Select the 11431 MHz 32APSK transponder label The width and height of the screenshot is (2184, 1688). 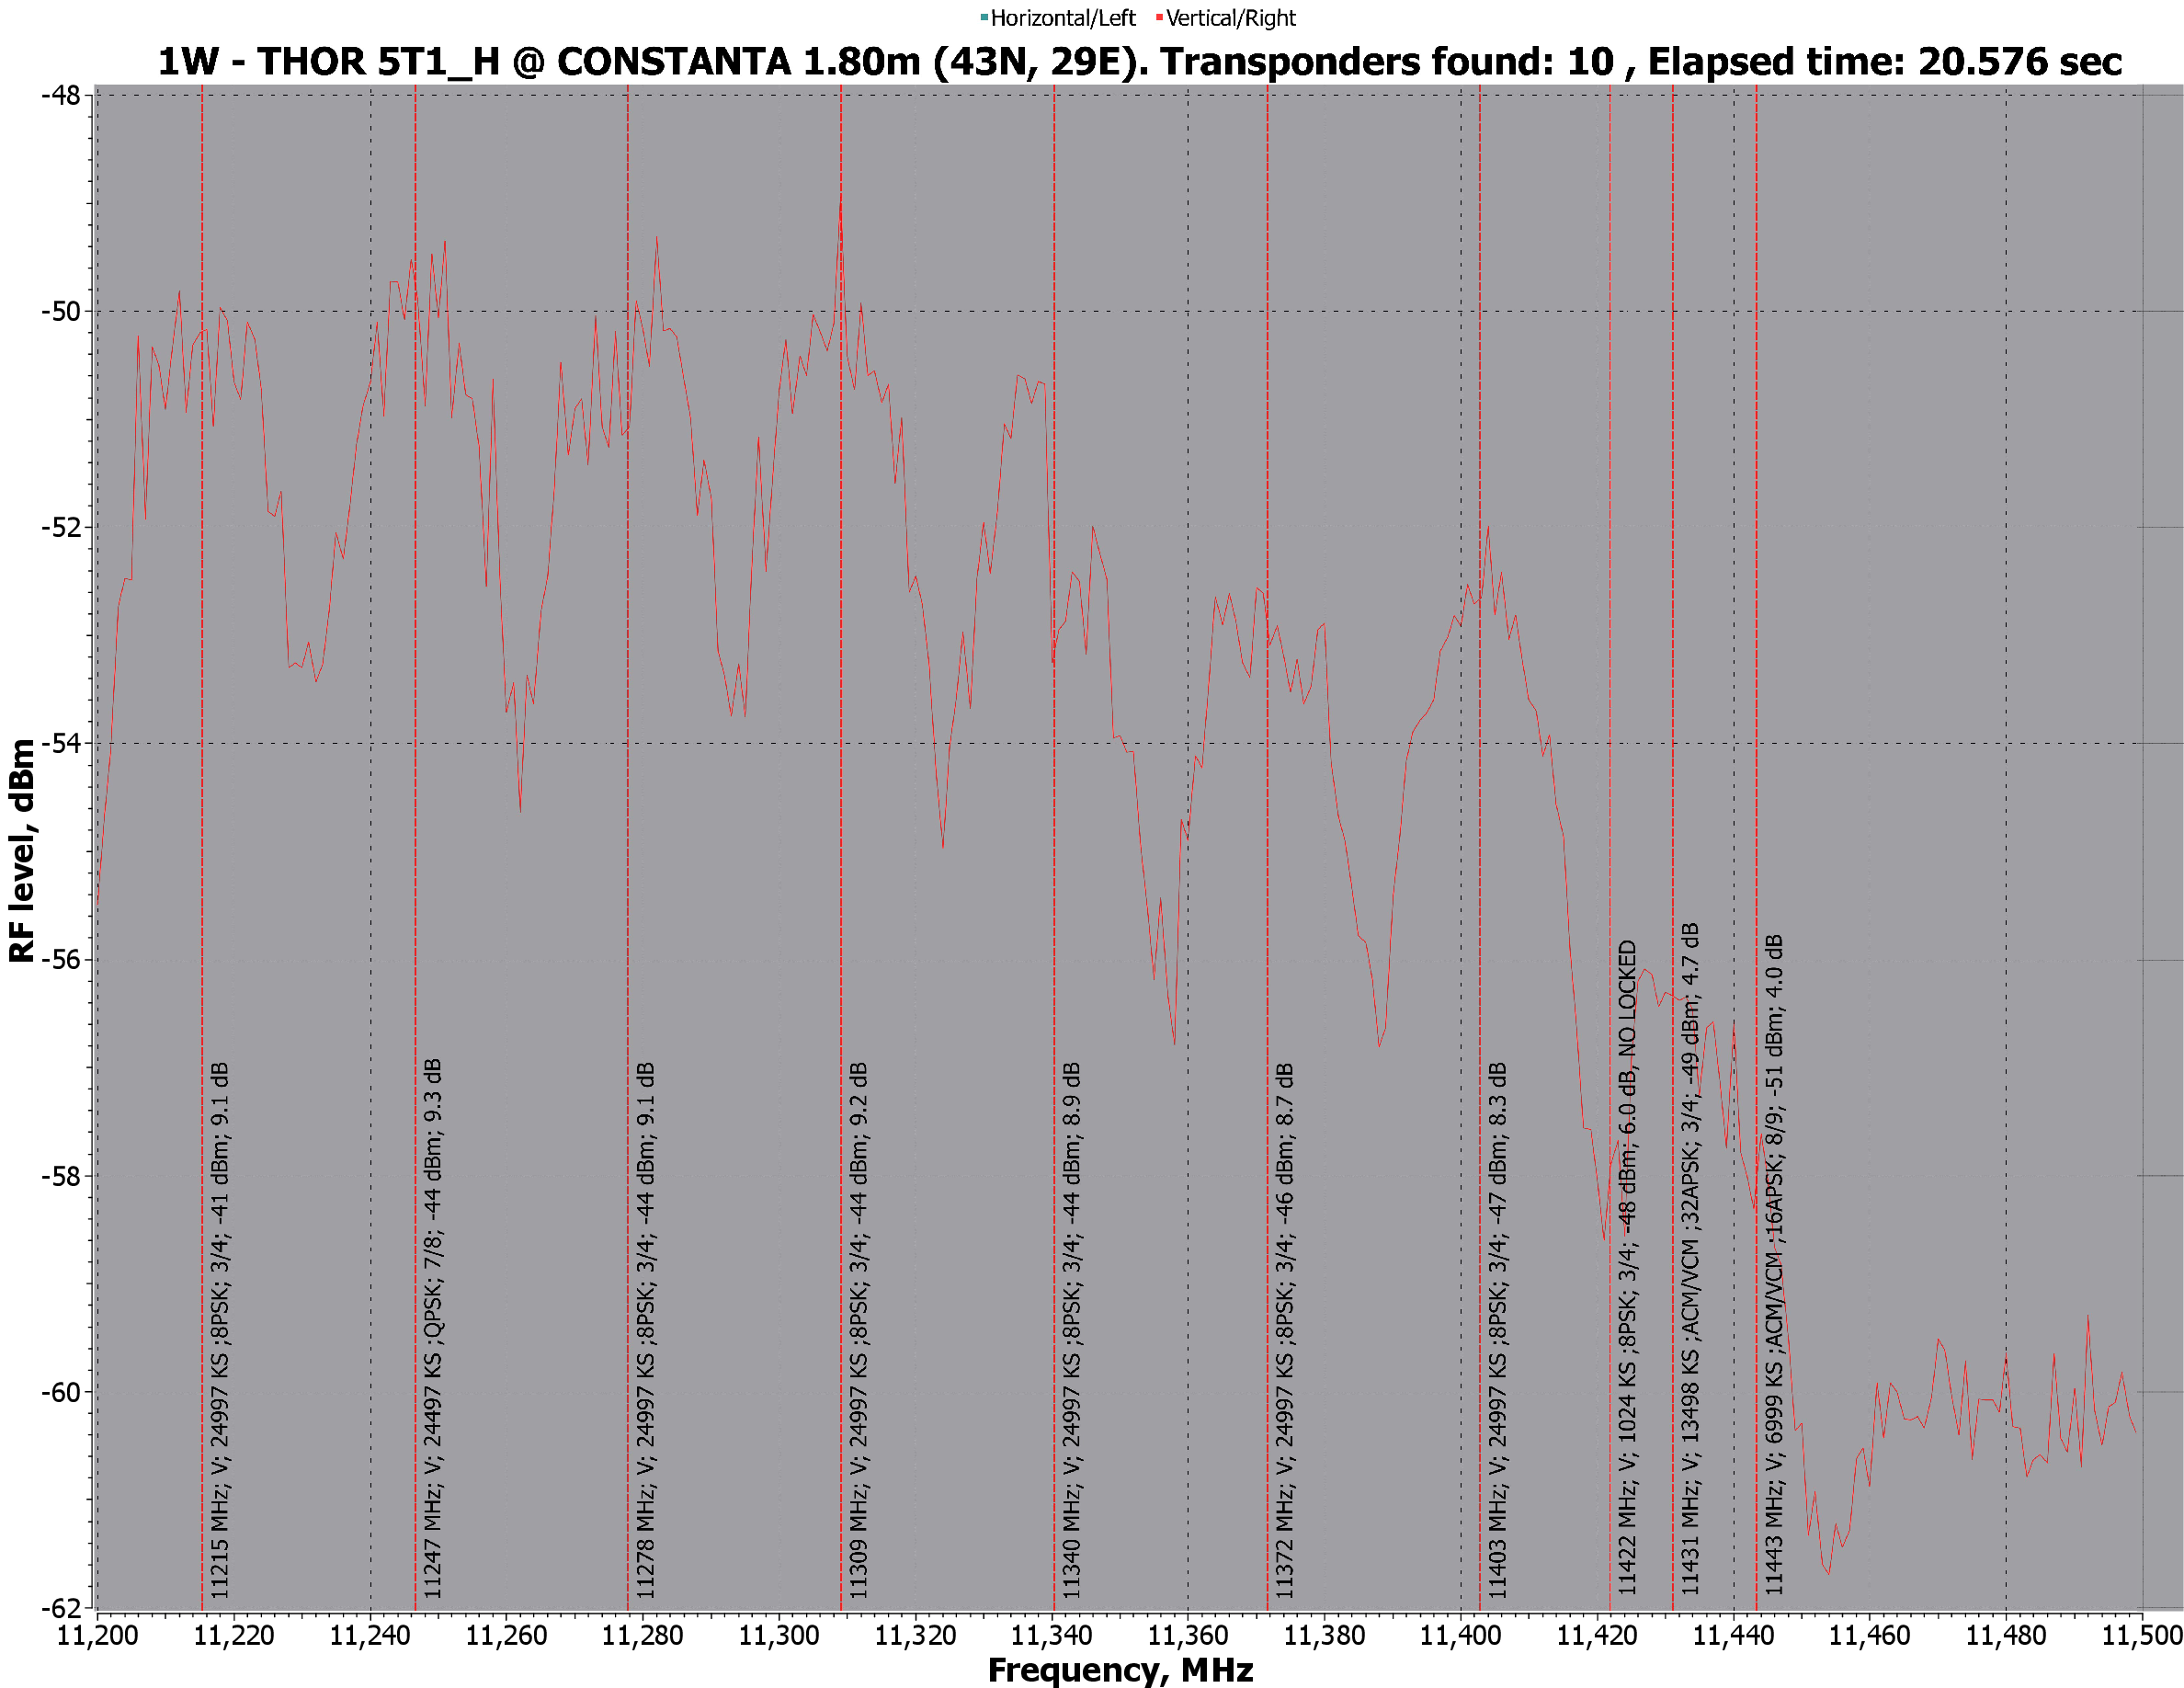(x=1689, y=1258)
